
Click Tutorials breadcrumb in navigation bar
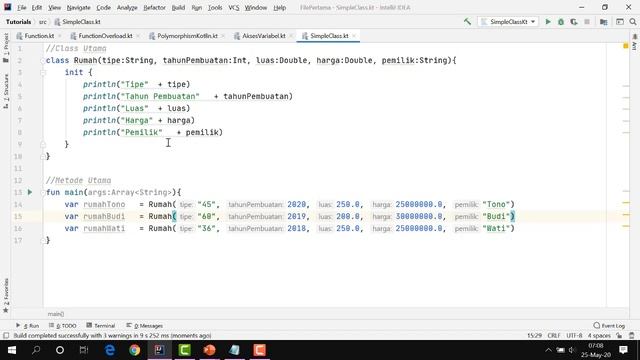(x=18, y=22)
